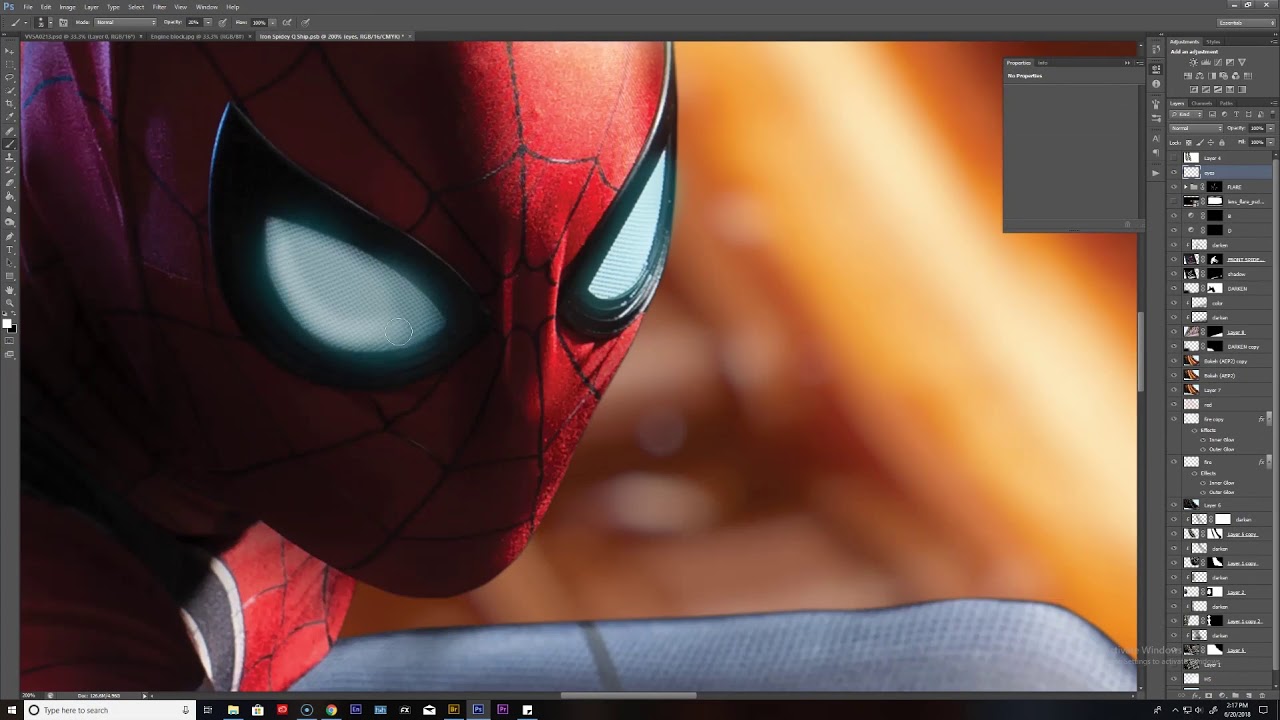This screenshot has width=1280, height=720.
Task: Click the zoom percentage field at bottom-left
Action: (x=29, y=695)
